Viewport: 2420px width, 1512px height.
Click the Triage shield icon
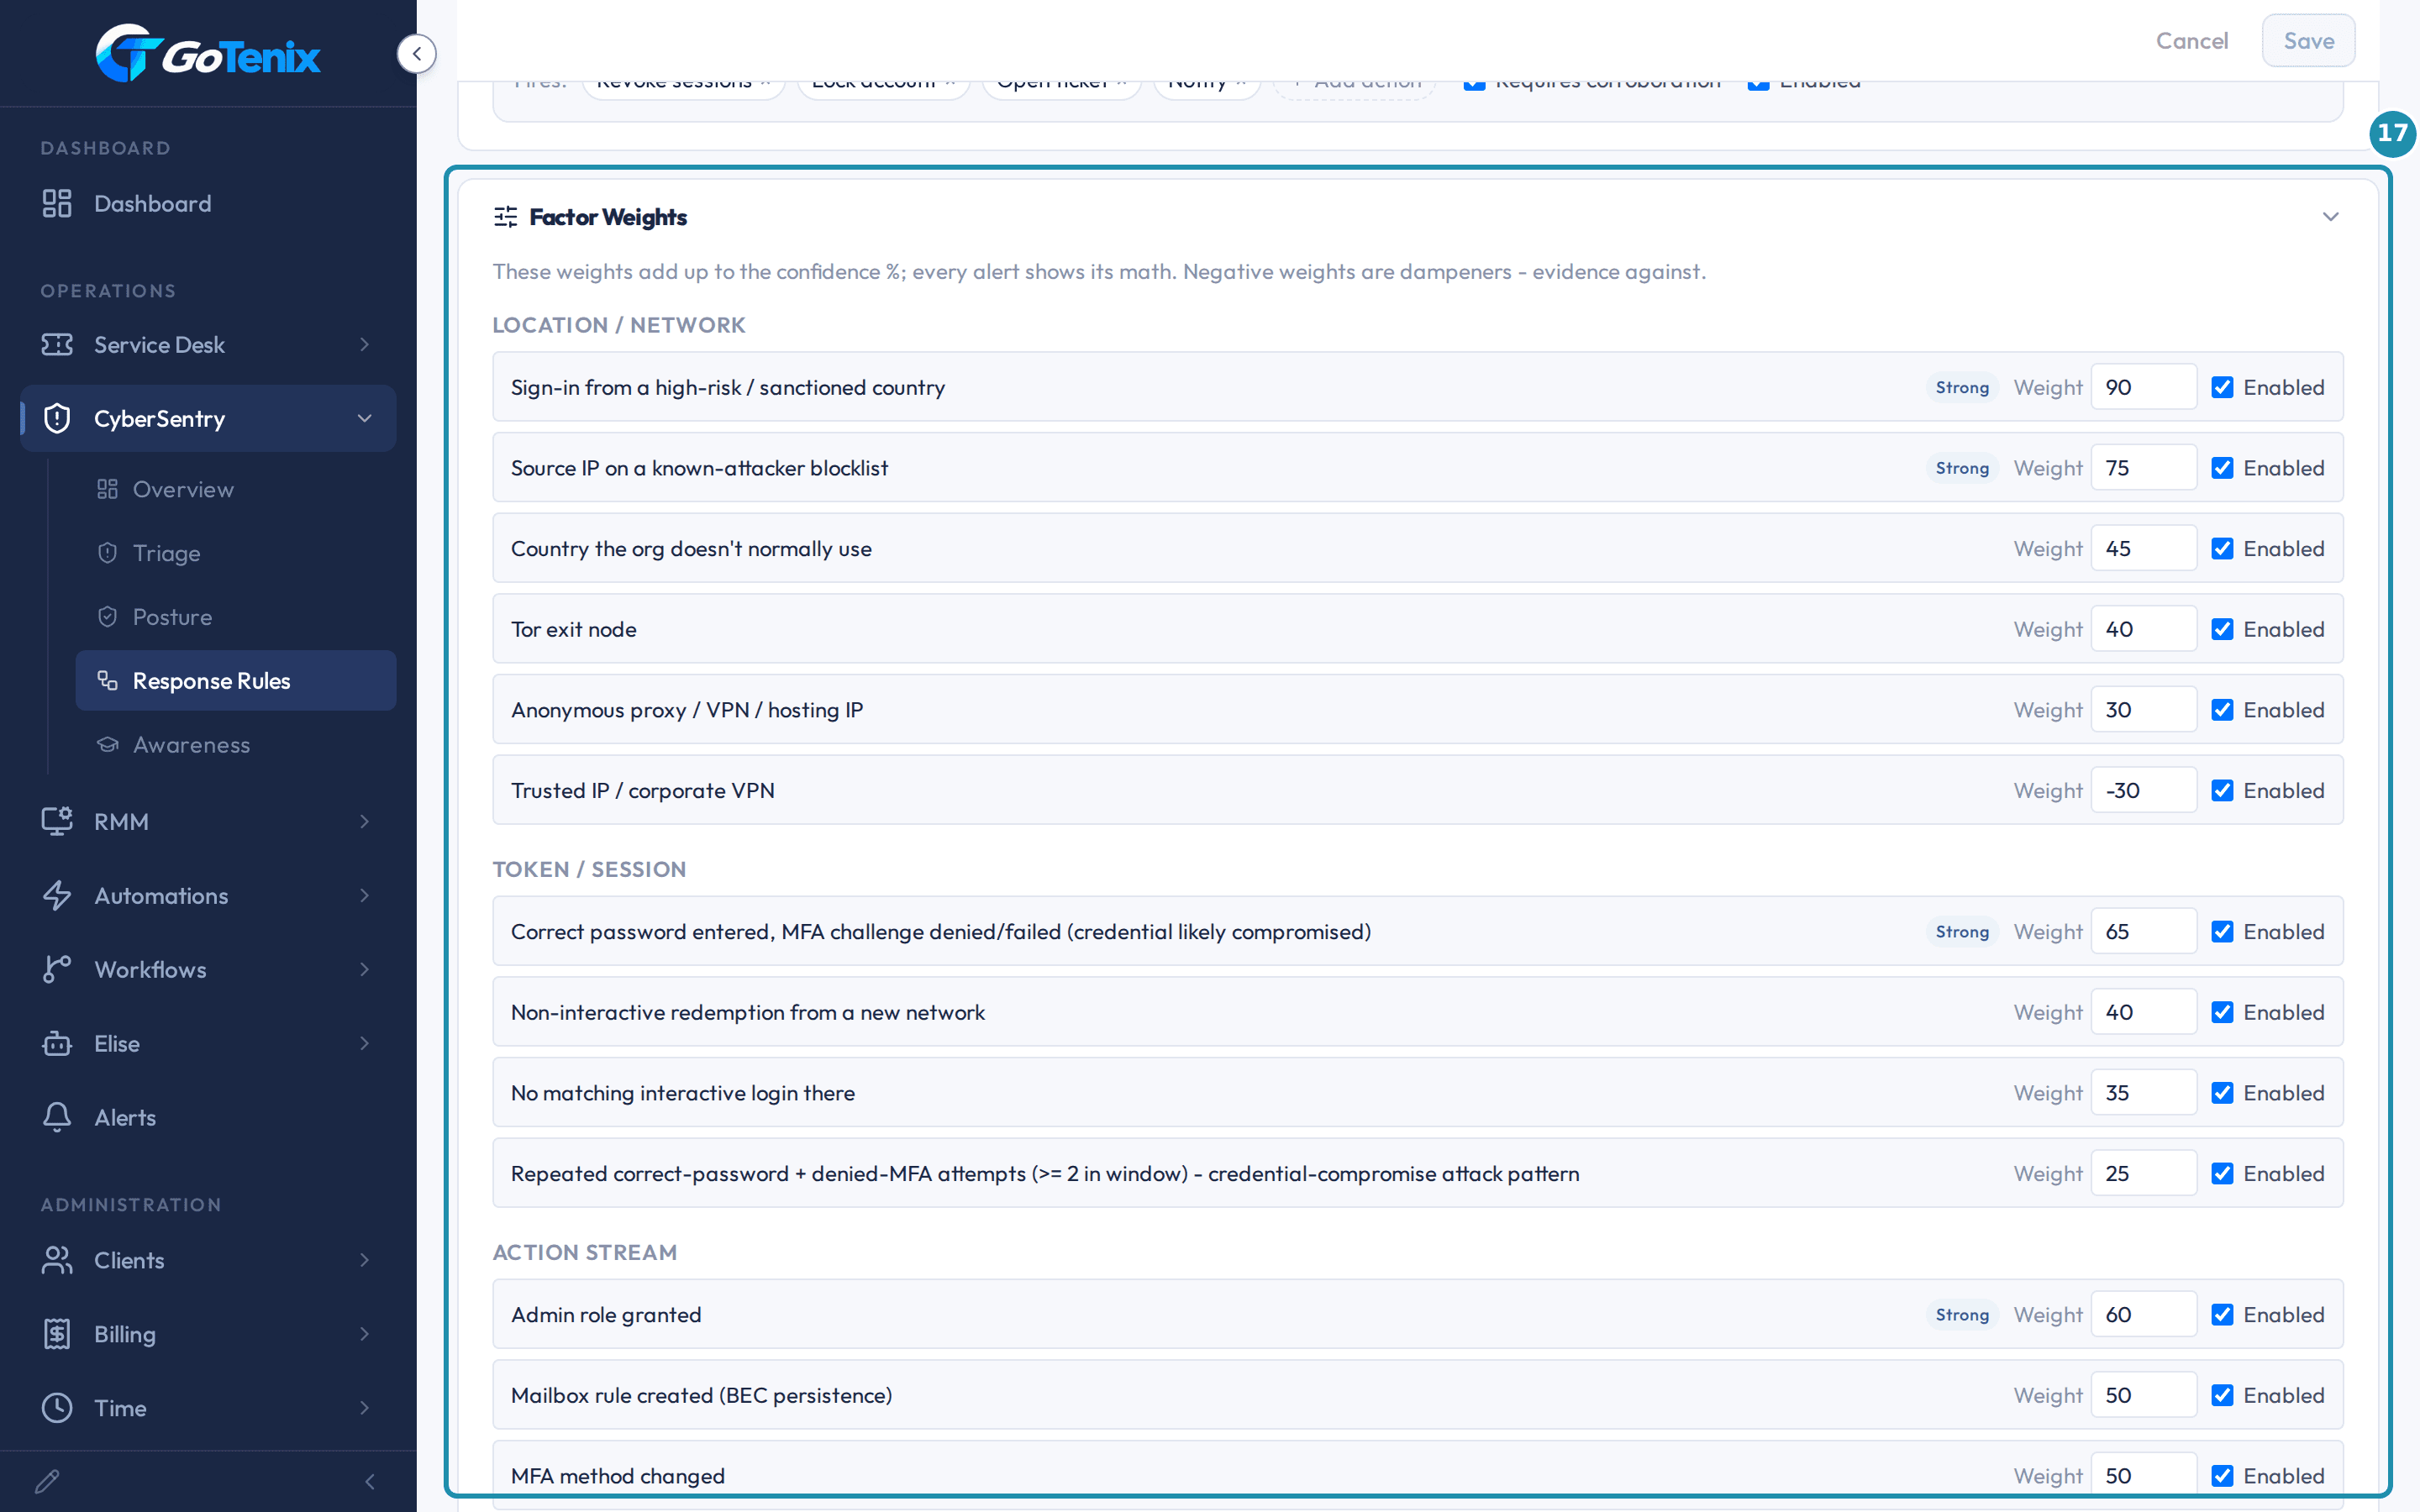pyautogui.click(x=108, y=554)
